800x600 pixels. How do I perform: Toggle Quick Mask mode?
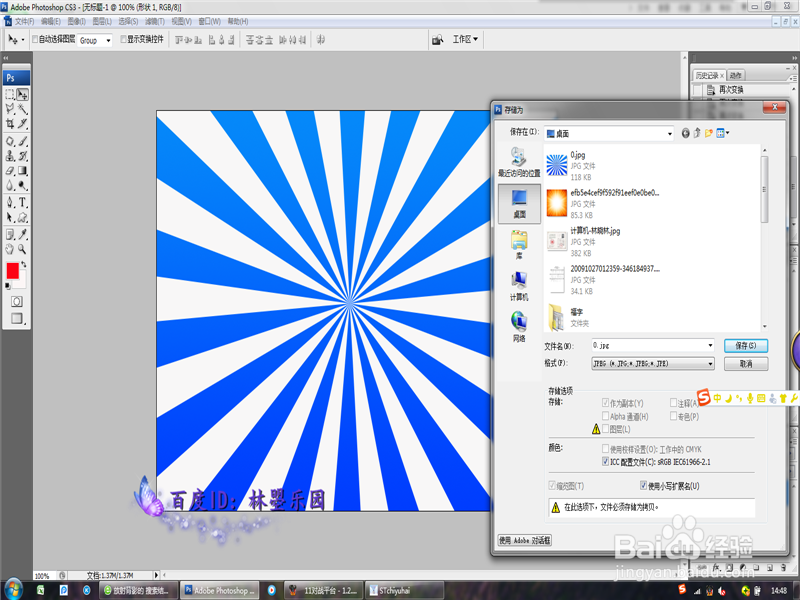(x=16, y=301)
